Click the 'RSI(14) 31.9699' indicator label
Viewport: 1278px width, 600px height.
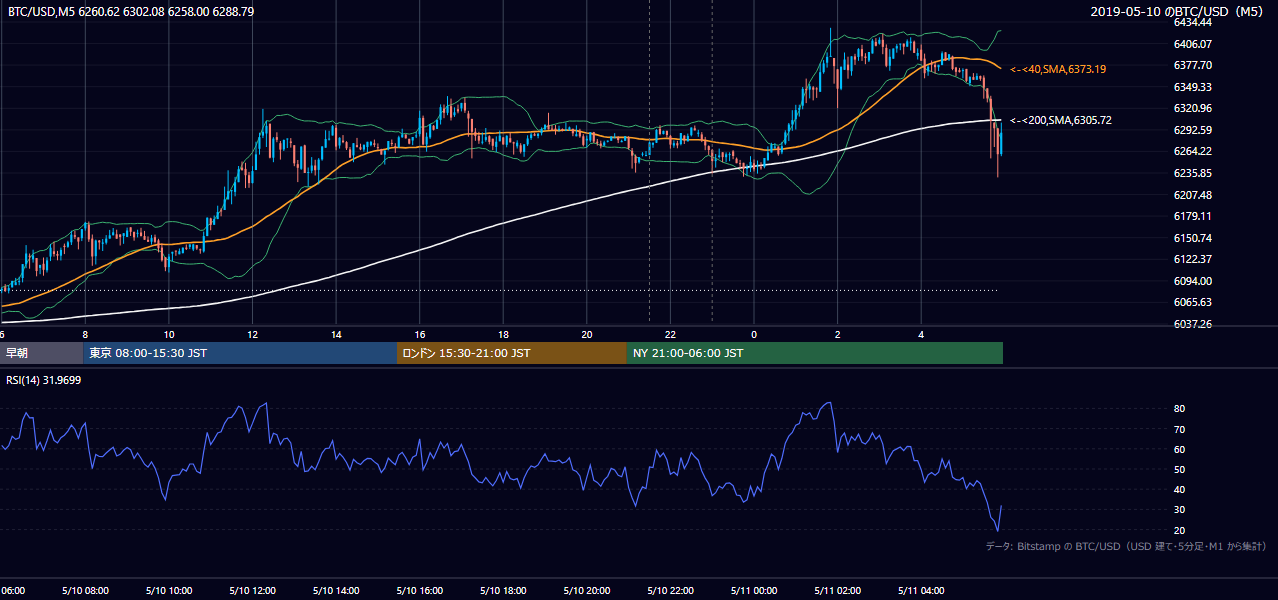tap(44, 380)
